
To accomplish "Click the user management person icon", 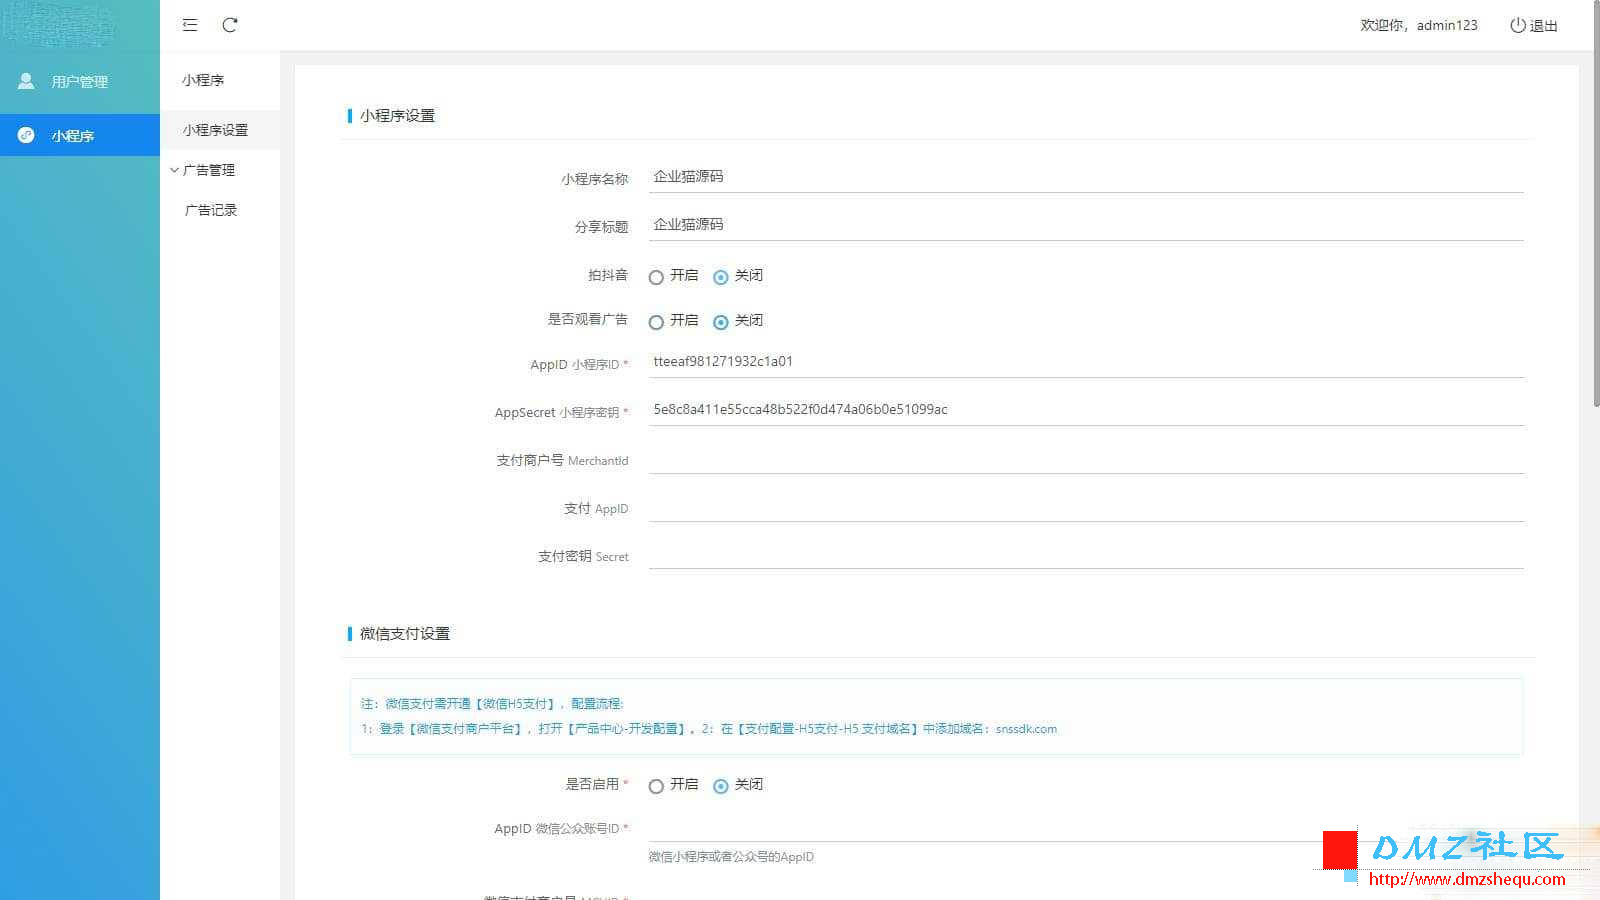I will (26, 81).
